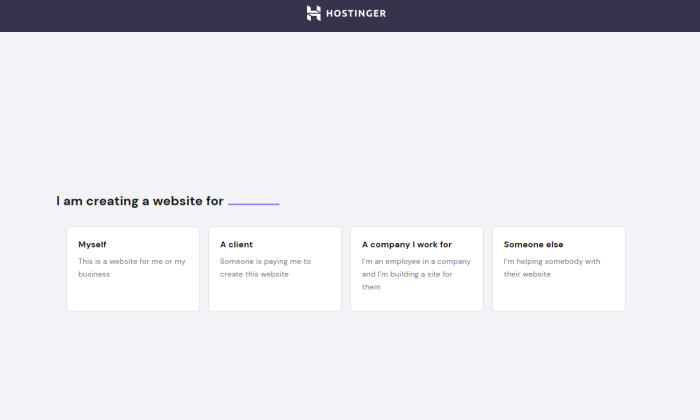The image size is (700, 420).
Task: Click the purple blank underline after heading
Action: (x=254, y=204)
